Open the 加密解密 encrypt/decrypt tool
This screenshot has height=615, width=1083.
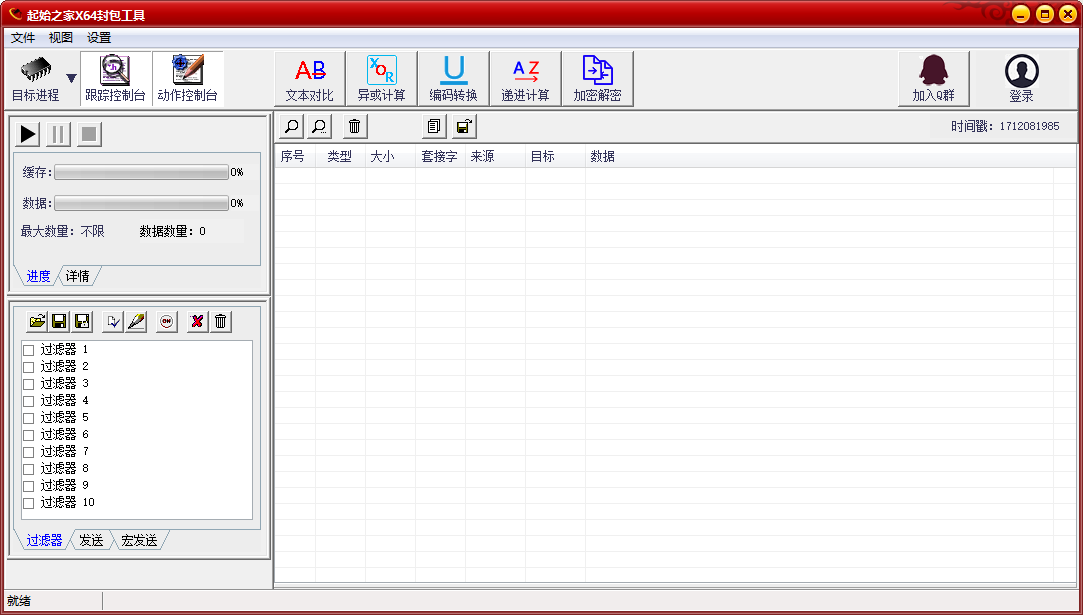click(597, 79)
